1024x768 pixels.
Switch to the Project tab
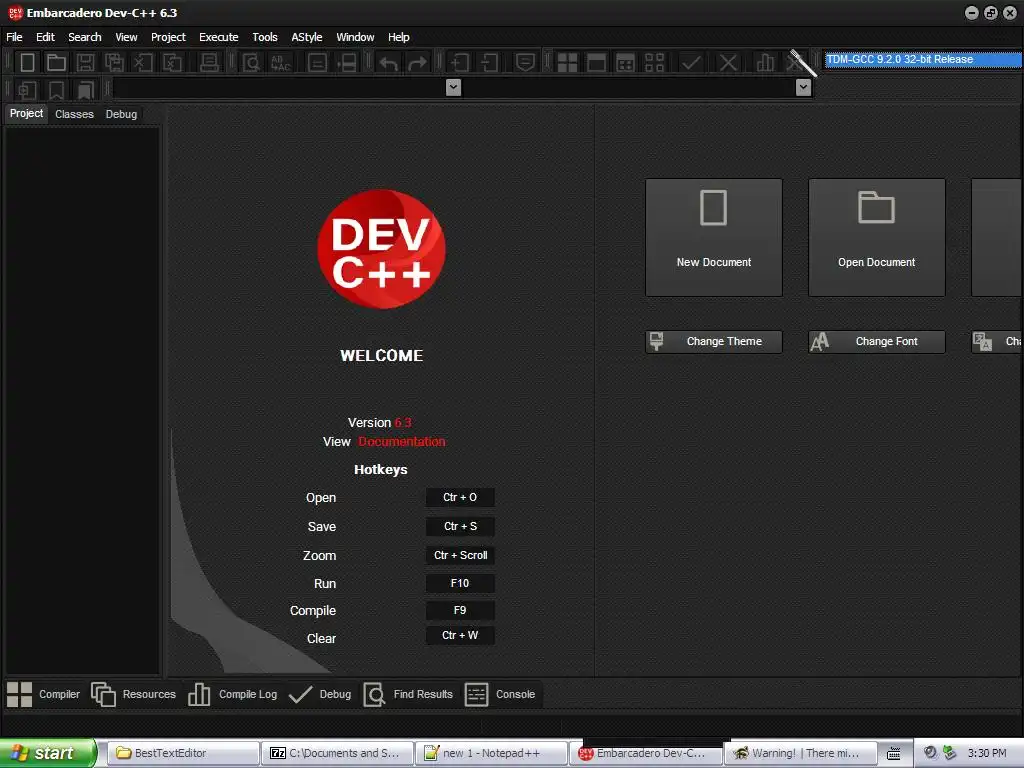(x=26, y=114)
